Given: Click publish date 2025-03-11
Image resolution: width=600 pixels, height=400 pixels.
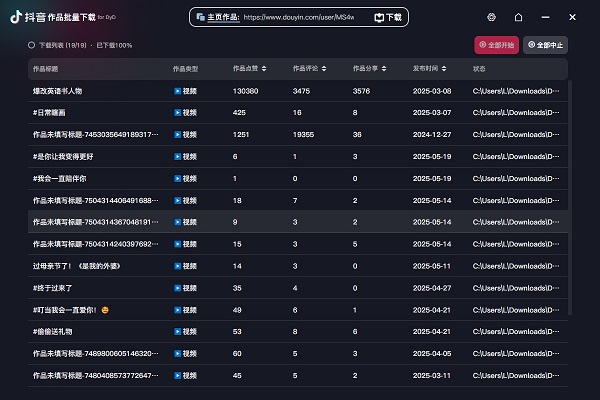Looking at the screenshot, I should 432,376.
